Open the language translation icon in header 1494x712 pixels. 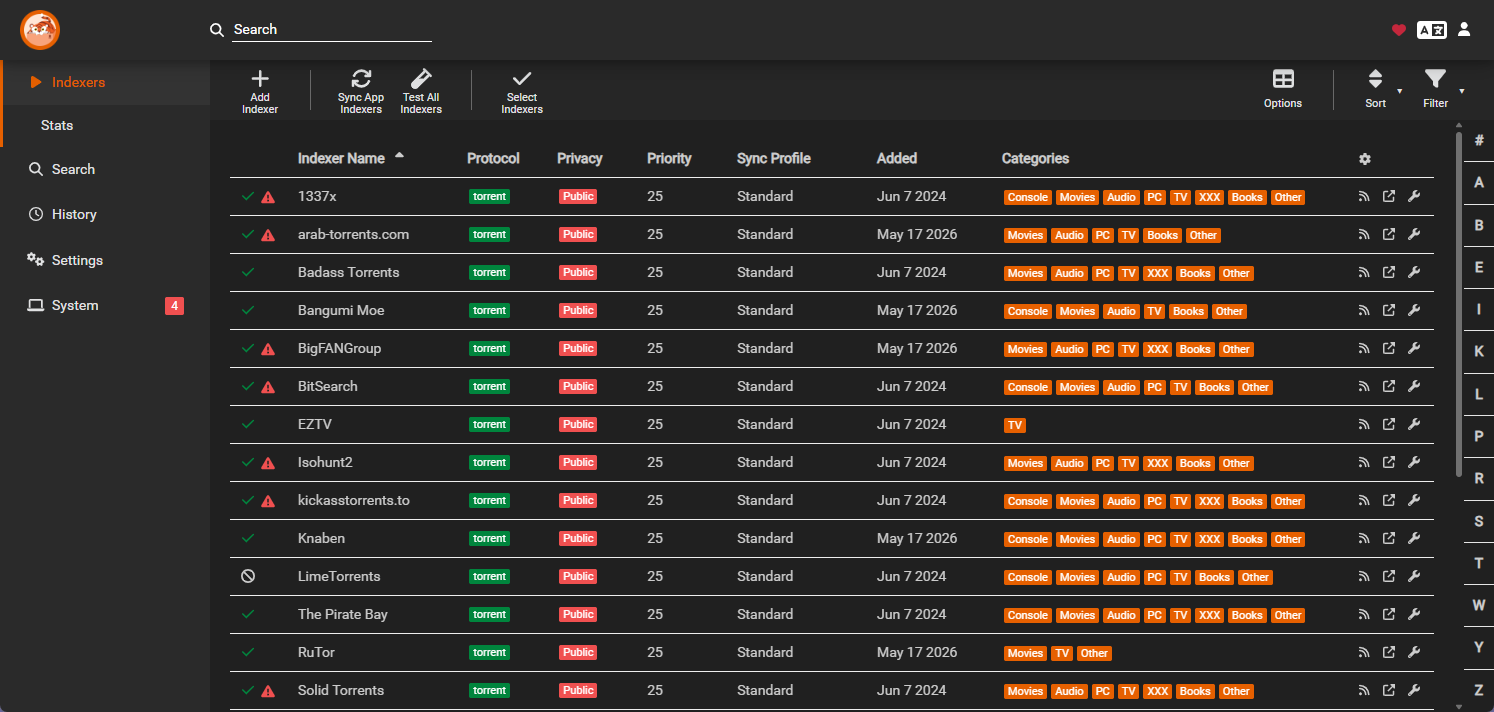click(x=1432, y=30)
